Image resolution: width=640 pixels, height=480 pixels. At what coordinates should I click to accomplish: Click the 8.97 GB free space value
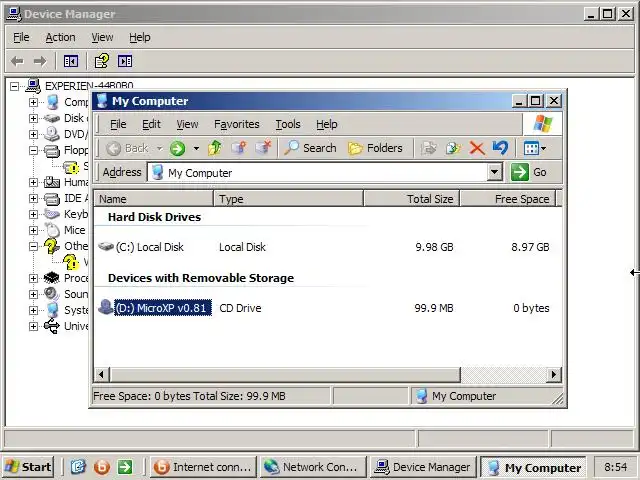tap(530, 247)
